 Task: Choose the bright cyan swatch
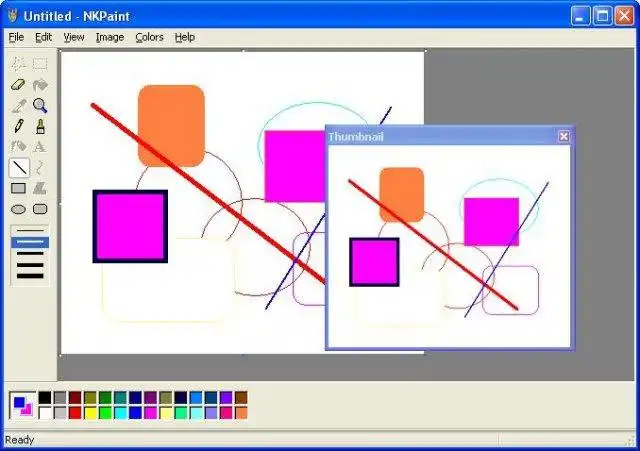(x=120, y=413)
